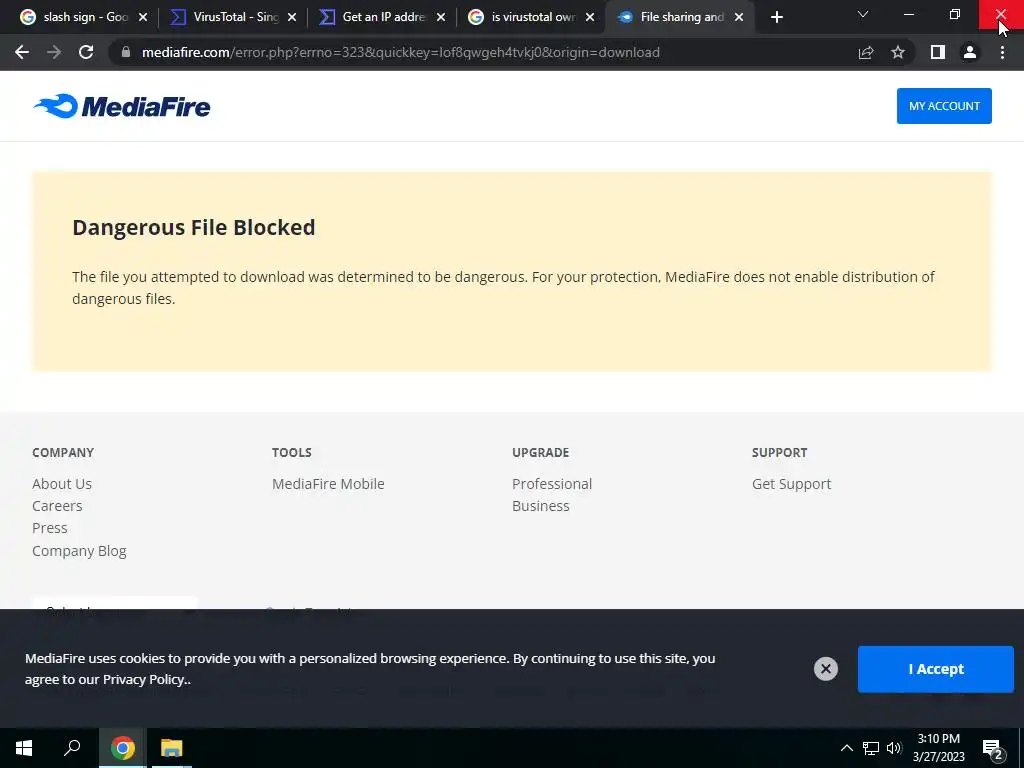Viewport: 1024px width, 768px height.
Task: Share this page icon in address bar
Action: point(866,52)
